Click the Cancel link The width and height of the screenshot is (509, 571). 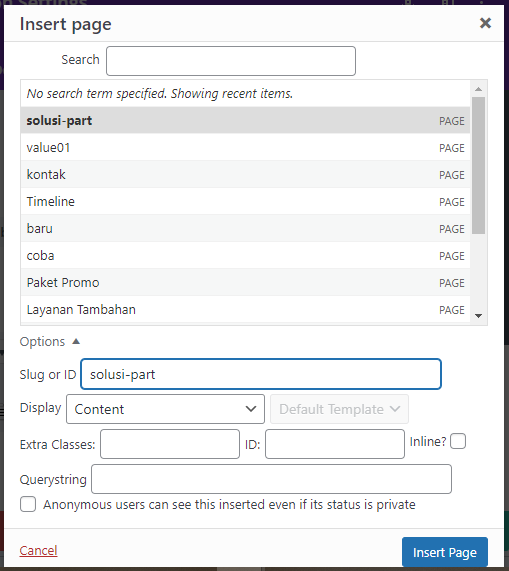pyautogui.click(x=39, y=550)
